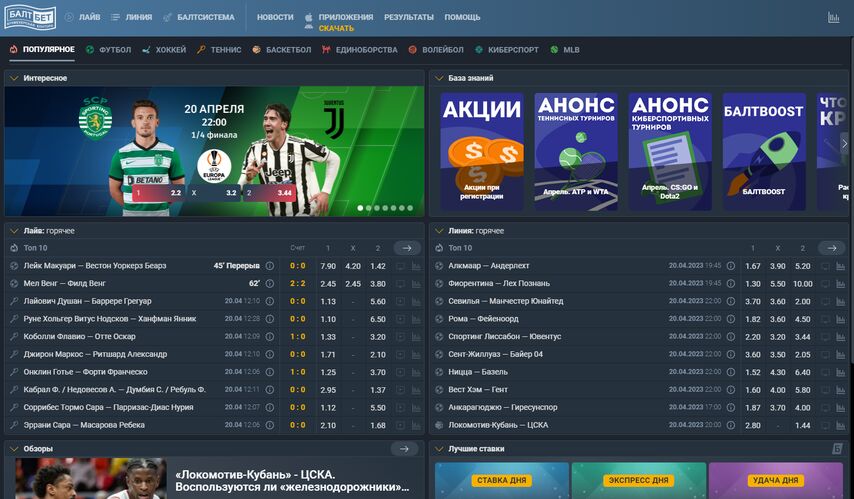Open Результаты page
Screen dimensions: 854x499
[409, 17]
